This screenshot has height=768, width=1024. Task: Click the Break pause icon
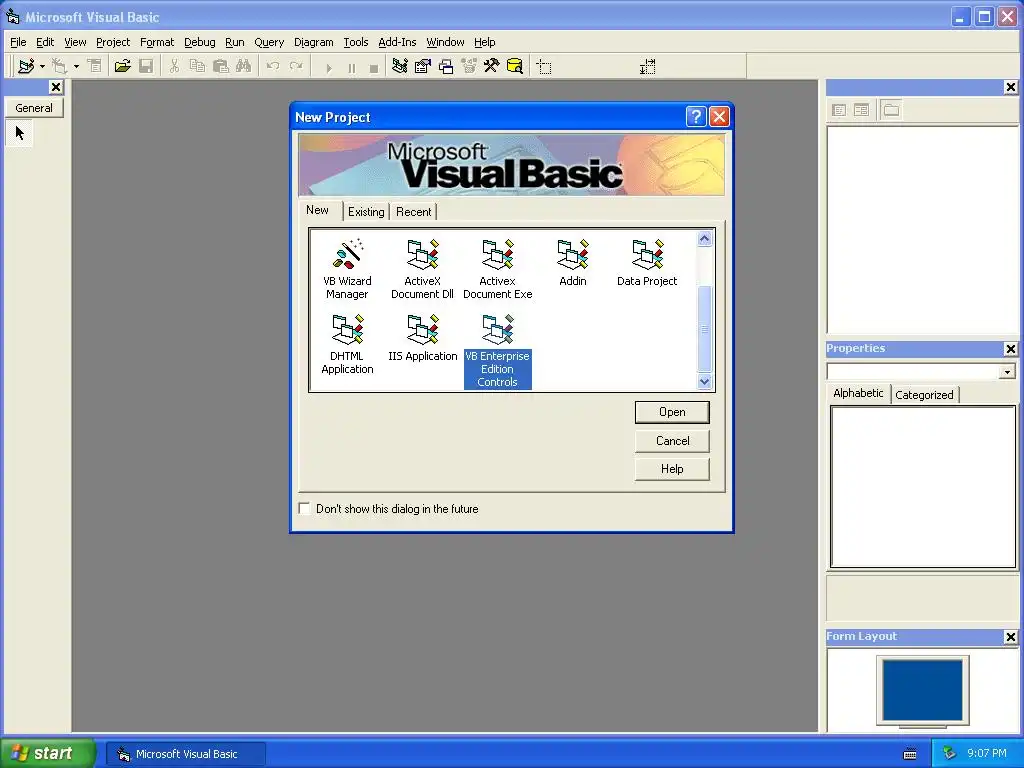(x=351, y=67)
